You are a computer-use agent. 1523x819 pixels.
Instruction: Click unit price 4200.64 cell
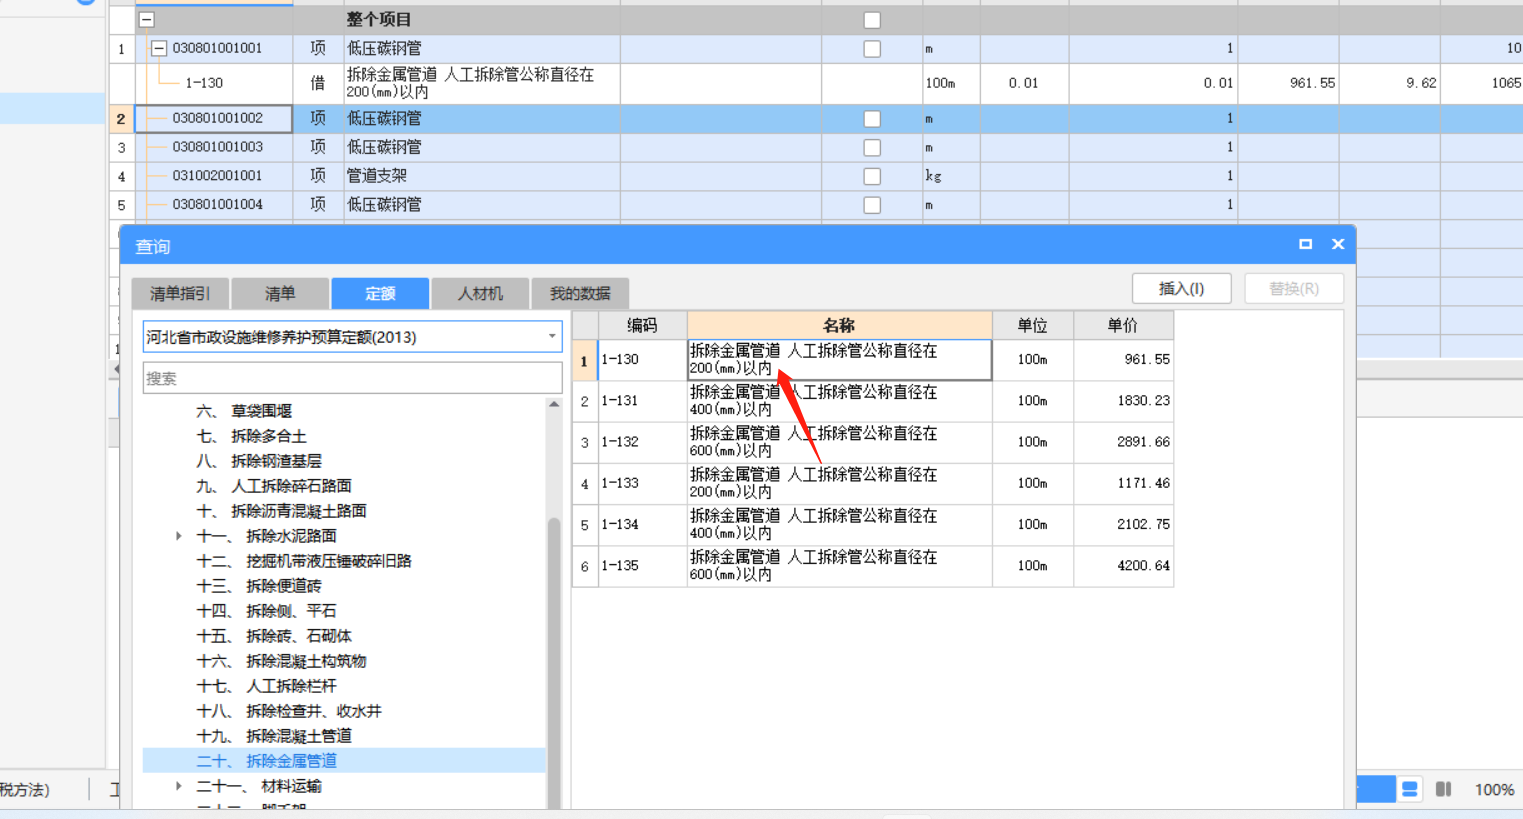click(1123, 566)
